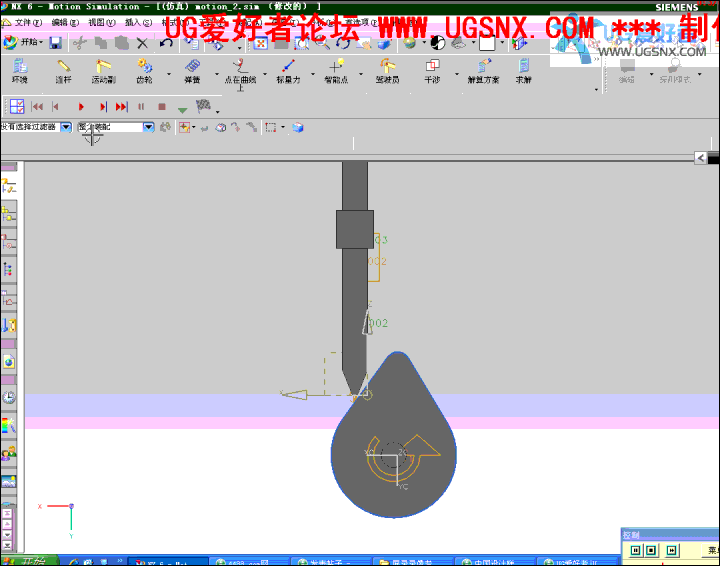Open the Motion Navigator sidebar icon

[x=9, y=186]
